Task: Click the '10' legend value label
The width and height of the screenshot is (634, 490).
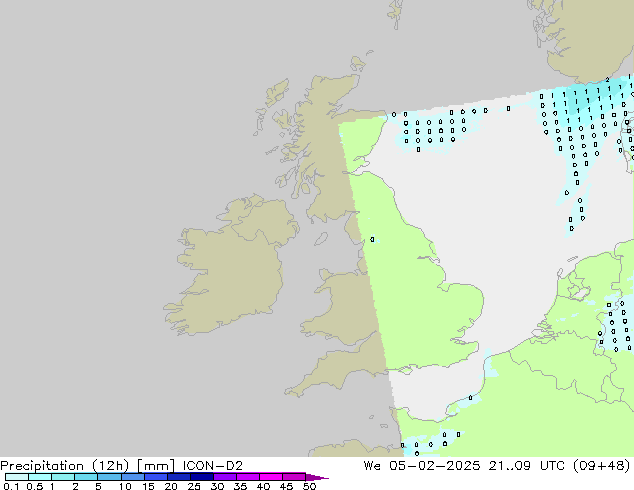Action: 125,486
